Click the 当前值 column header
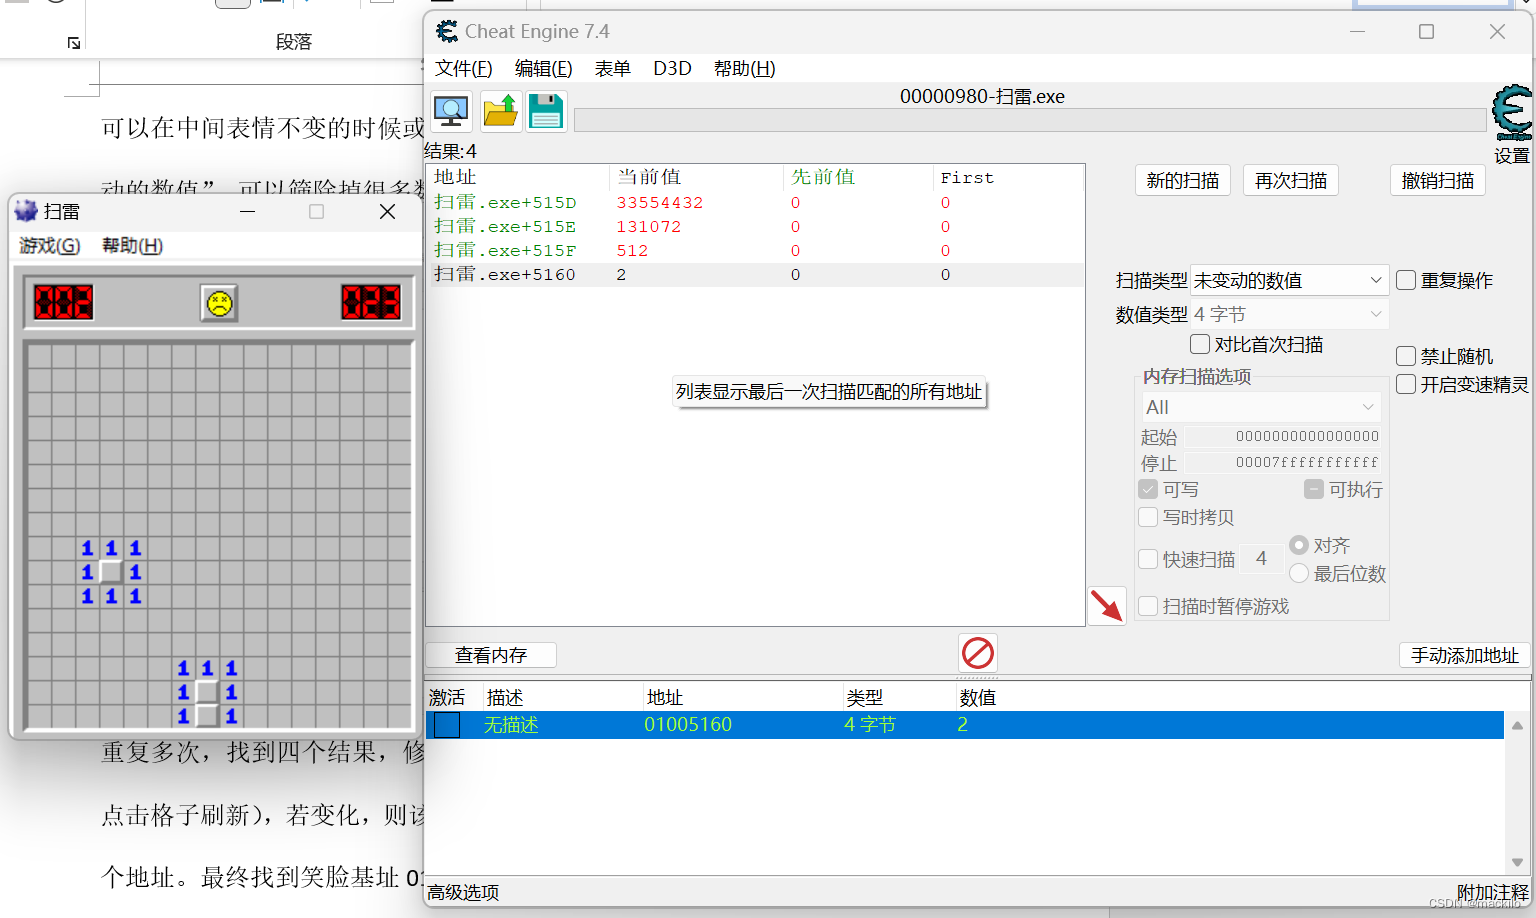Image resolution: width=1536 pixels, height=918 pixels. click(x=696, y=177)
